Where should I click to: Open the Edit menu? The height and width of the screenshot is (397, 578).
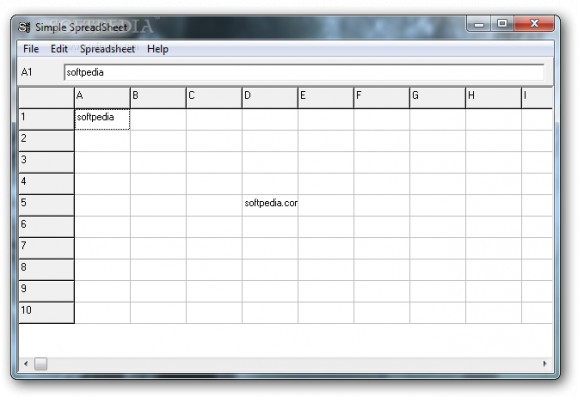click(59, 49)
